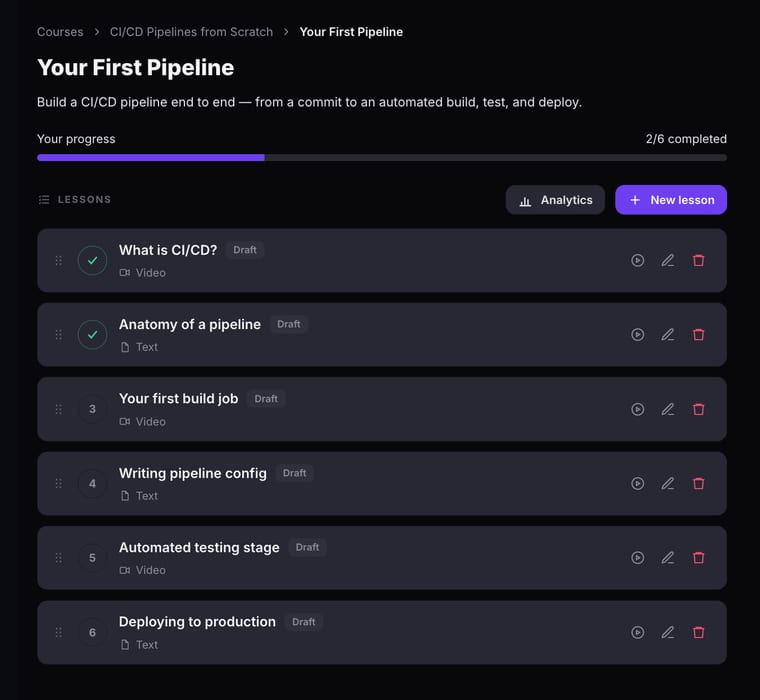Open lesson title 'Your first build job'

pyautogui.click(x=178, y=398)
